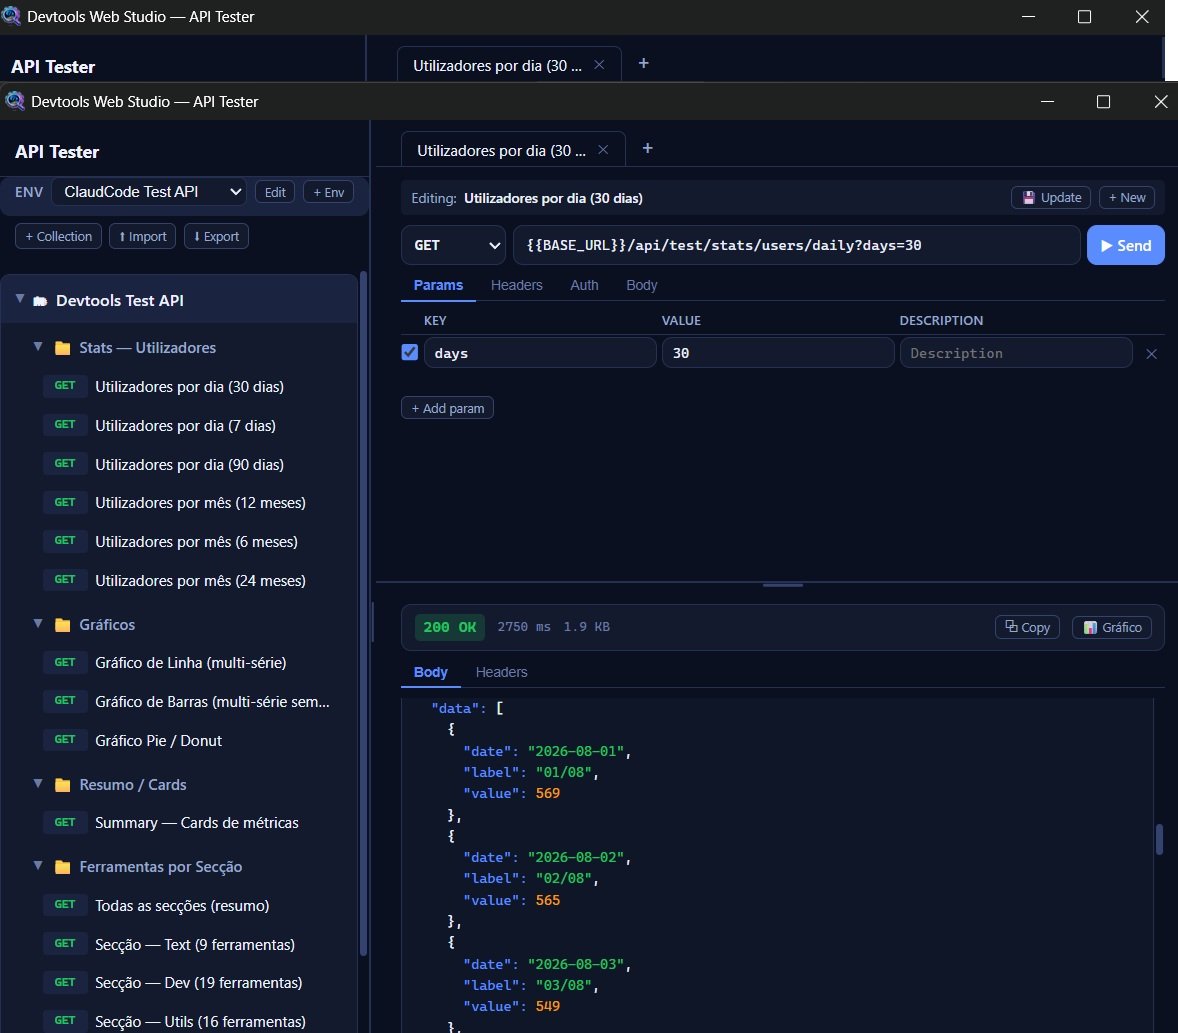Screen dimensions: 1178x1033
Task: Collapse the Devtools Test API collection
Action: (20, 300)
